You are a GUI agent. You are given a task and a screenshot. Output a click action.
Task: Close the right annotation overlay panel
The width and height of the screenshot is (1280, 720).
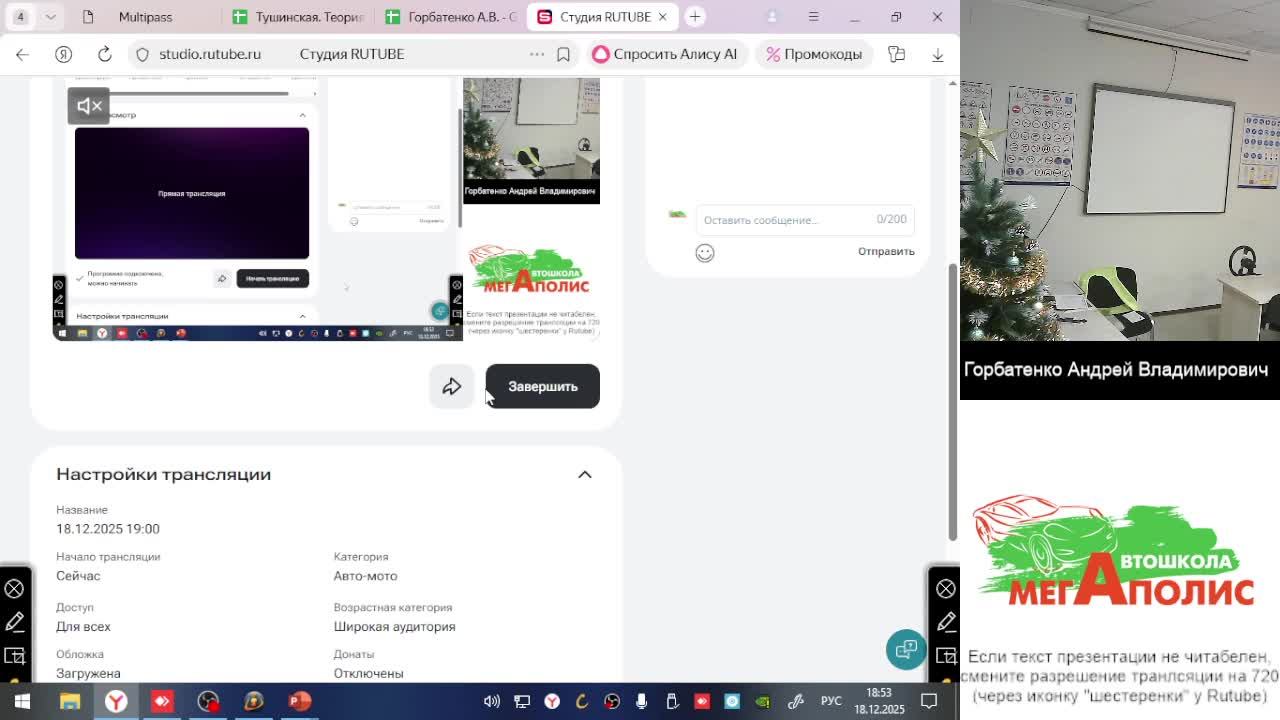tap(946, 589)
